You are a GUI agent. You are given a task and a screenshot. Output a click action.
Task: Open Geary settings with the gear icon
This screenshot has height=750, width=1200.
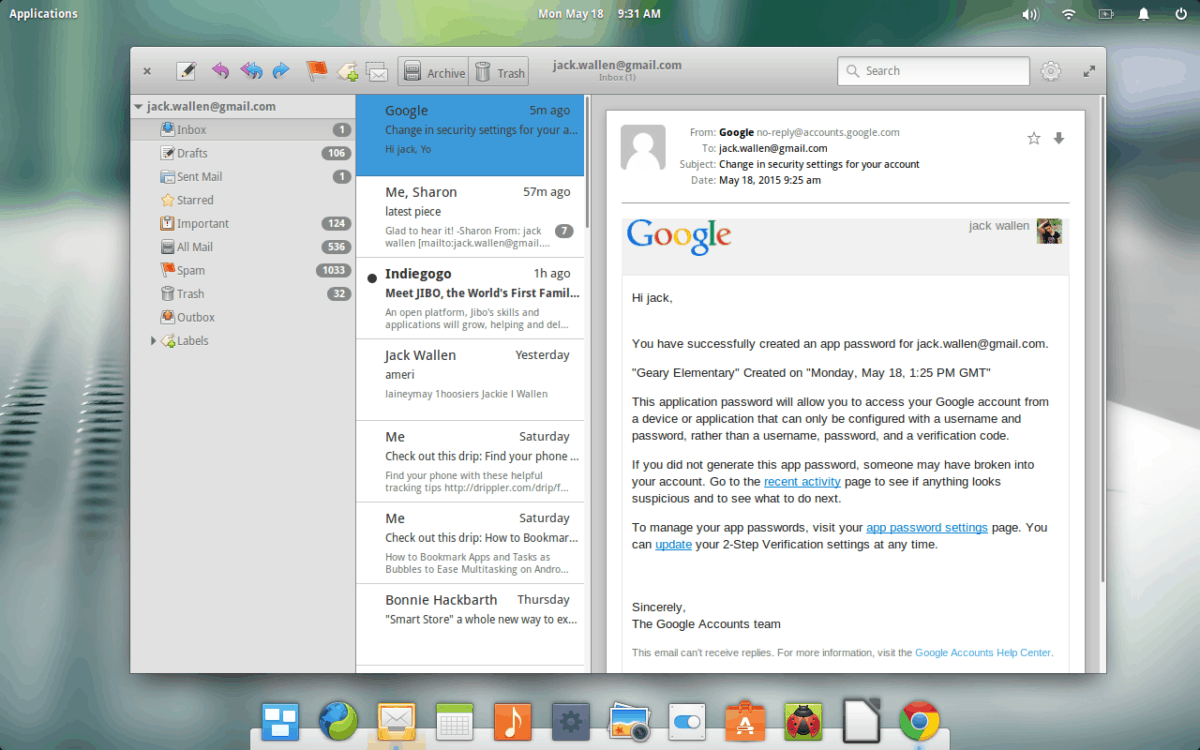[1050, 71]
